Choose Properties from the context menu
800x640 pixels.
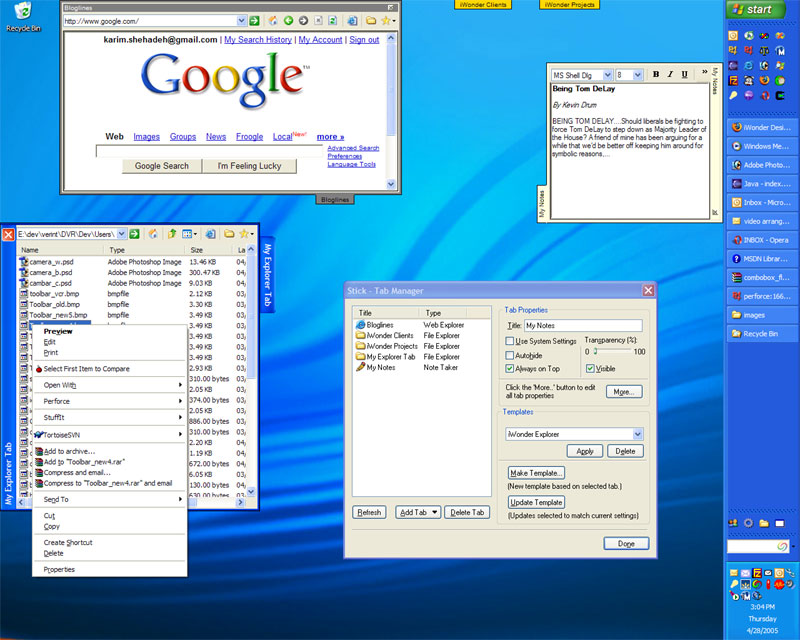[x=59, y=569]
